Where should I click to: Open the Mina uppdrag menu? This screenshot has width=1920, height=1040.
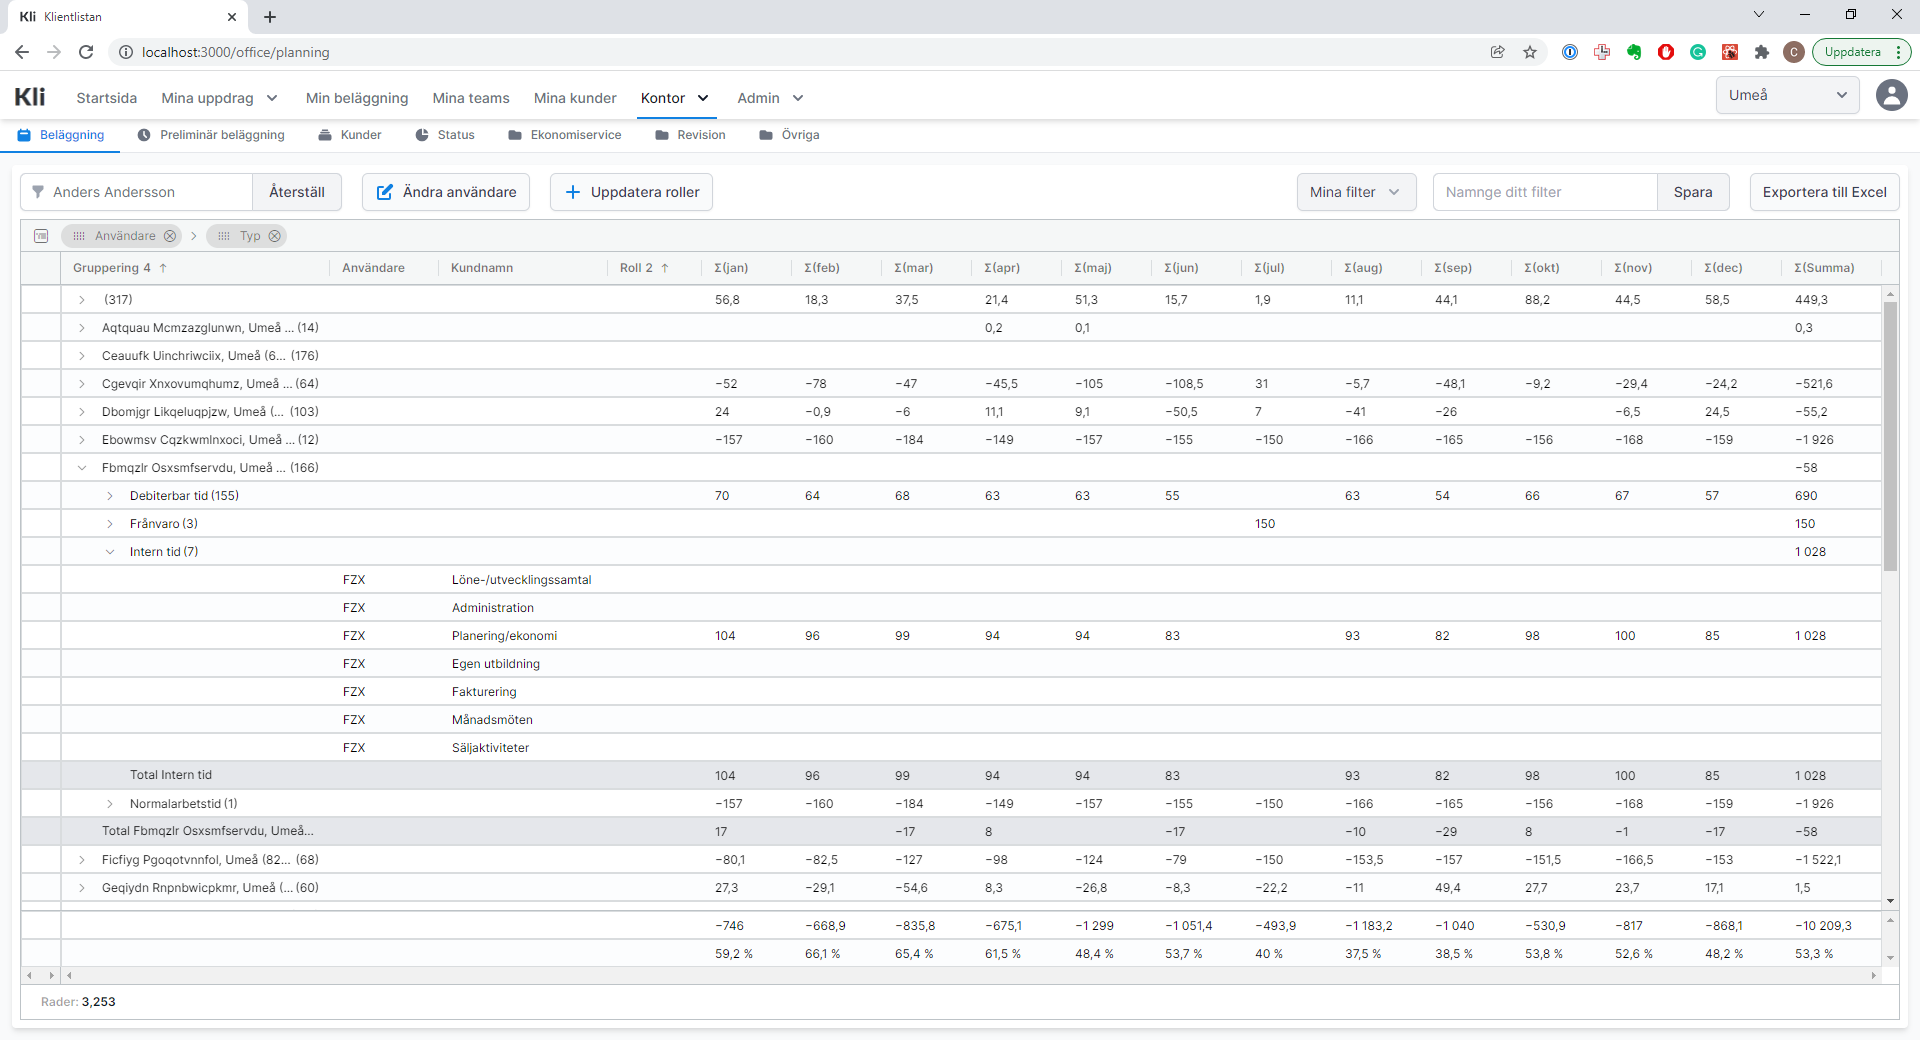point(219,98)
